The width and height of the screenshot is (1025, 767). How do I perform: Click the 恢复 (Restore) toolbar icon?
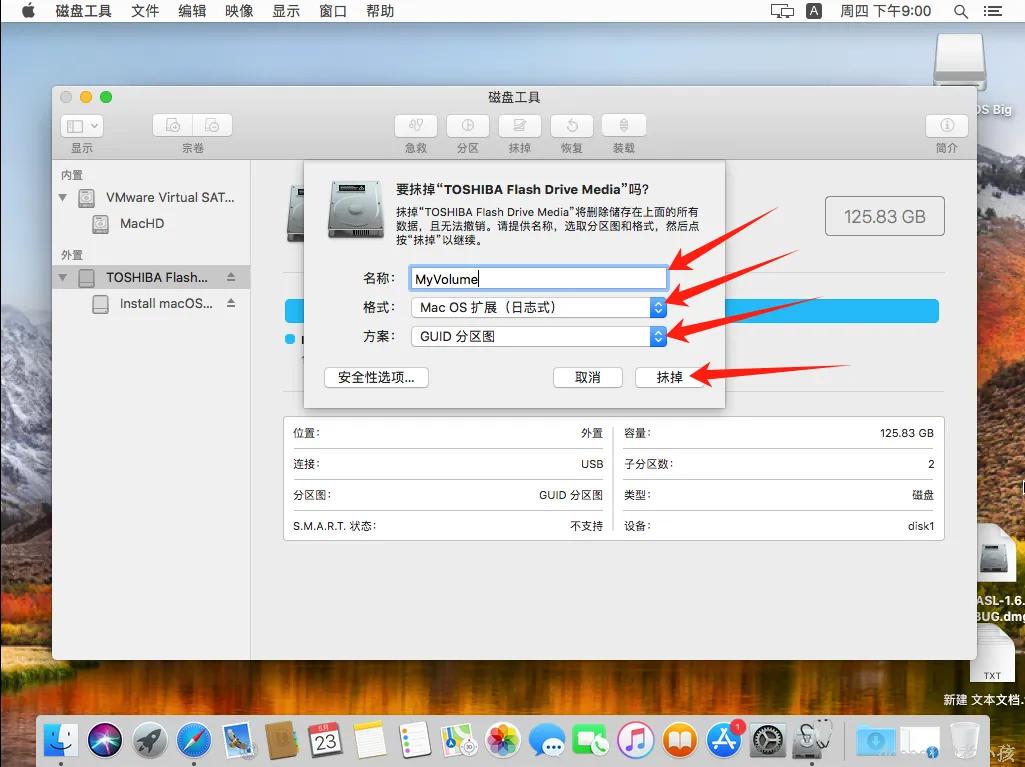point(572,126)
